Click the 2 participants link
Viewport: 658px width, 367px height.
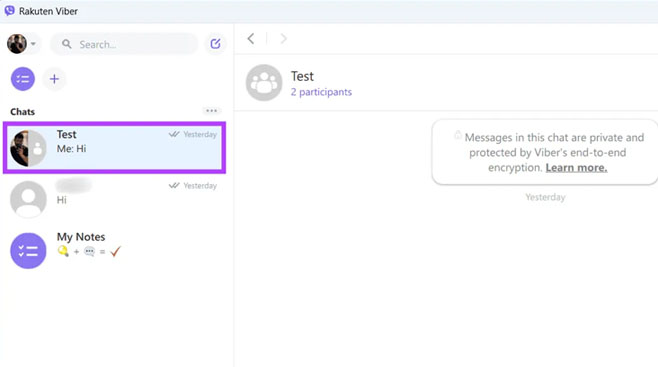click(321, 92)
